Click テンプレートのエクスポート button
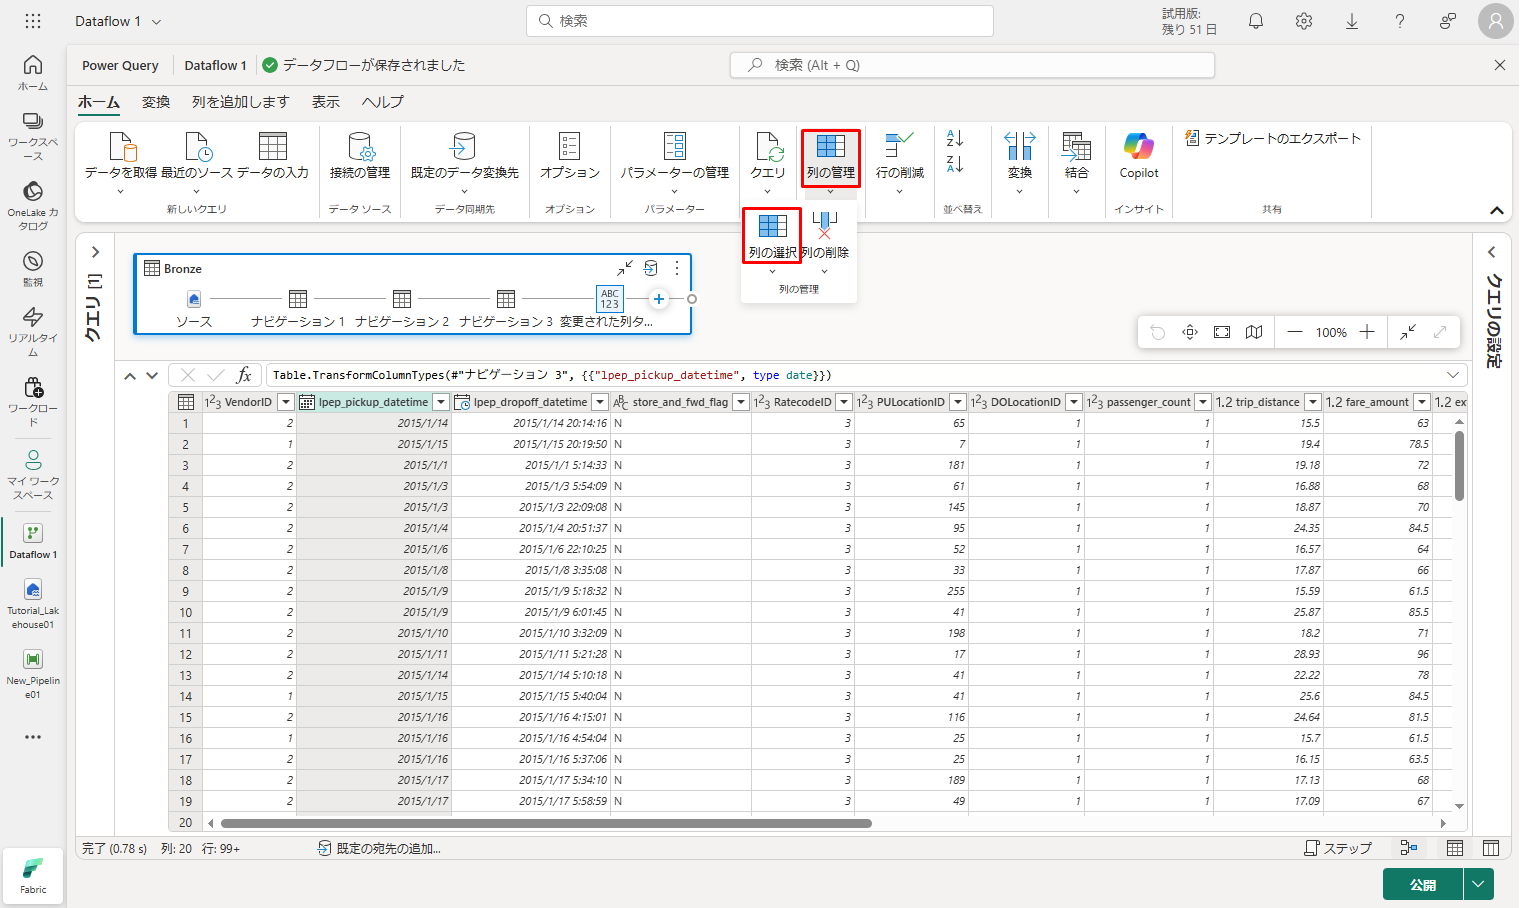The image size is (1520, 908). 1272,138
